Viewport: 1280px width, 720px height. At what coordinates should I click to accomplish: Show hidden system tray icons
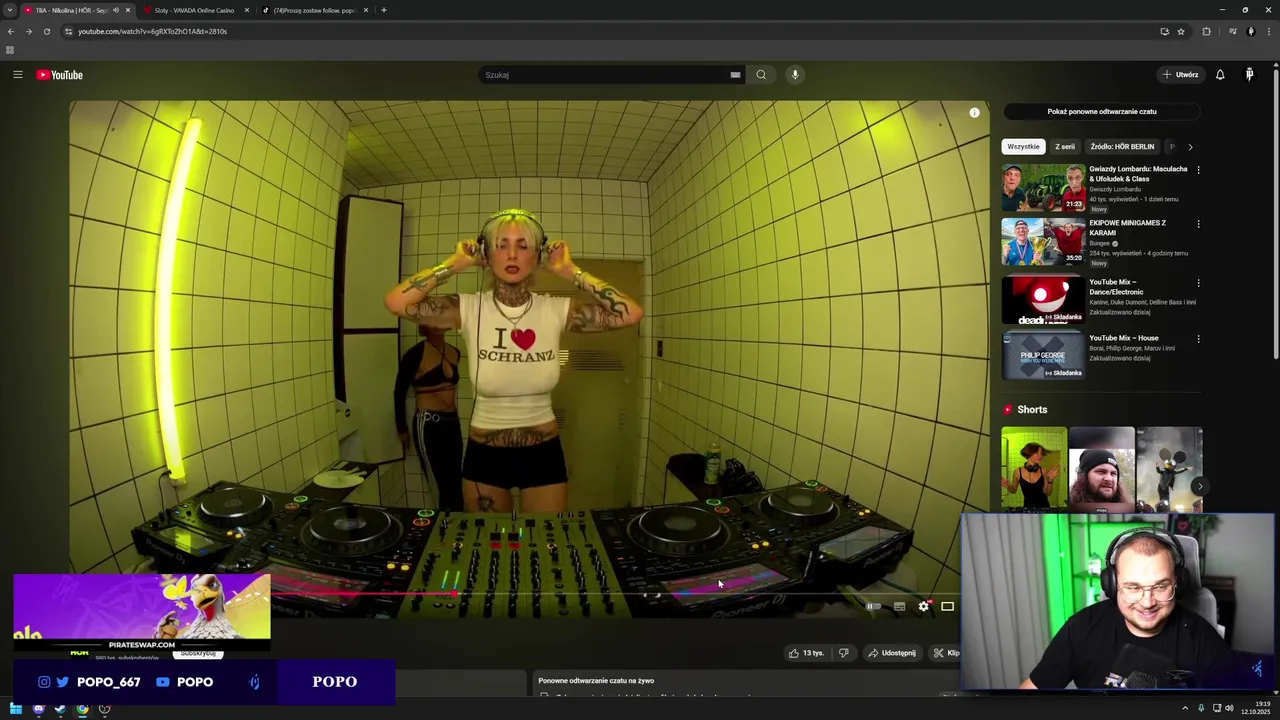click(1186, 709)
